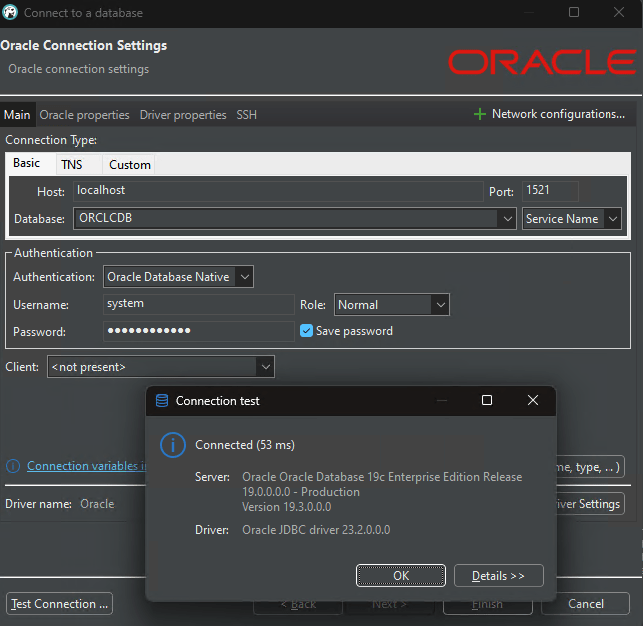Click the Version 19.3.0.0.0 text

pos(287,507)
